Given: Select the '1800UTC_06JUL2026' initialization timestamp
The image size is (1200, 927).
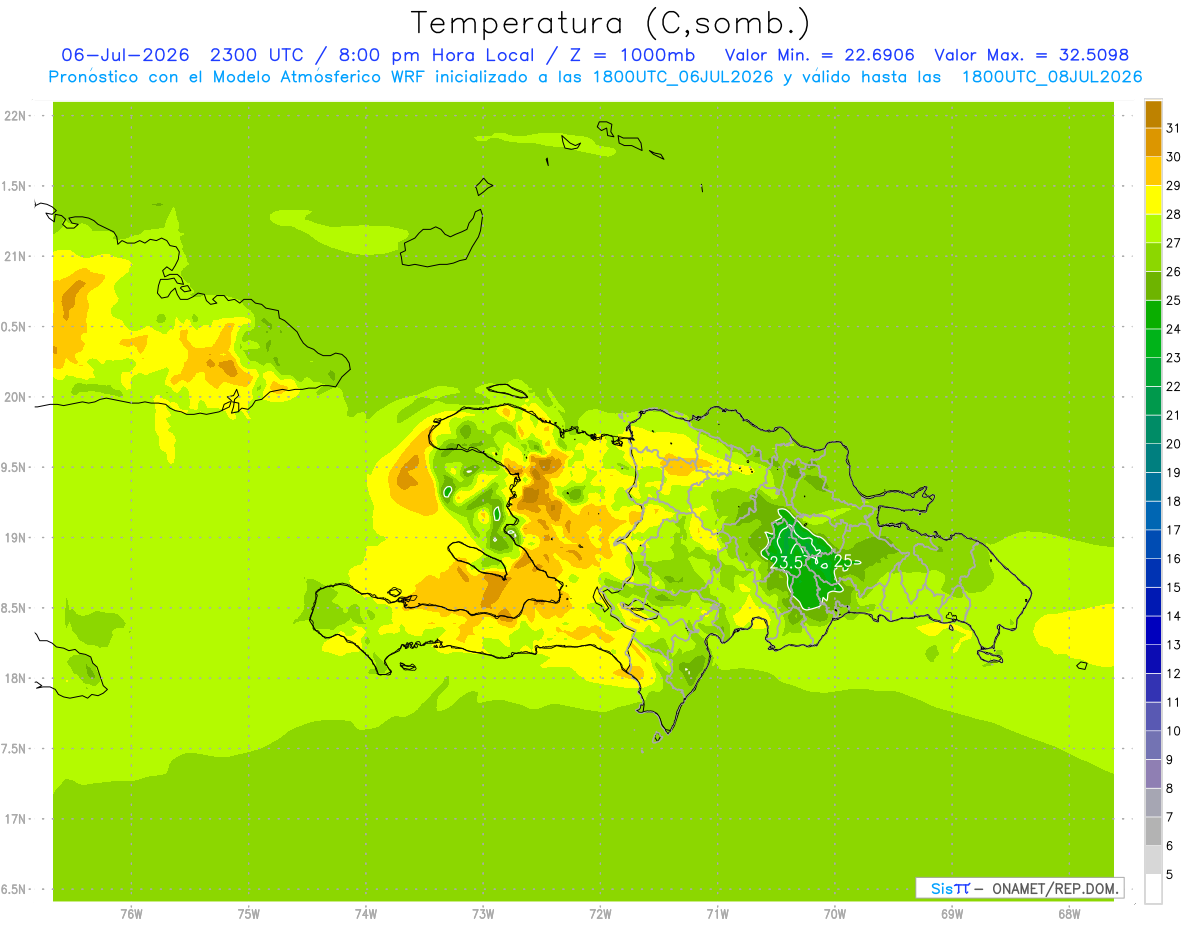Looking at the screenshot, I should [x=684, y=77].
